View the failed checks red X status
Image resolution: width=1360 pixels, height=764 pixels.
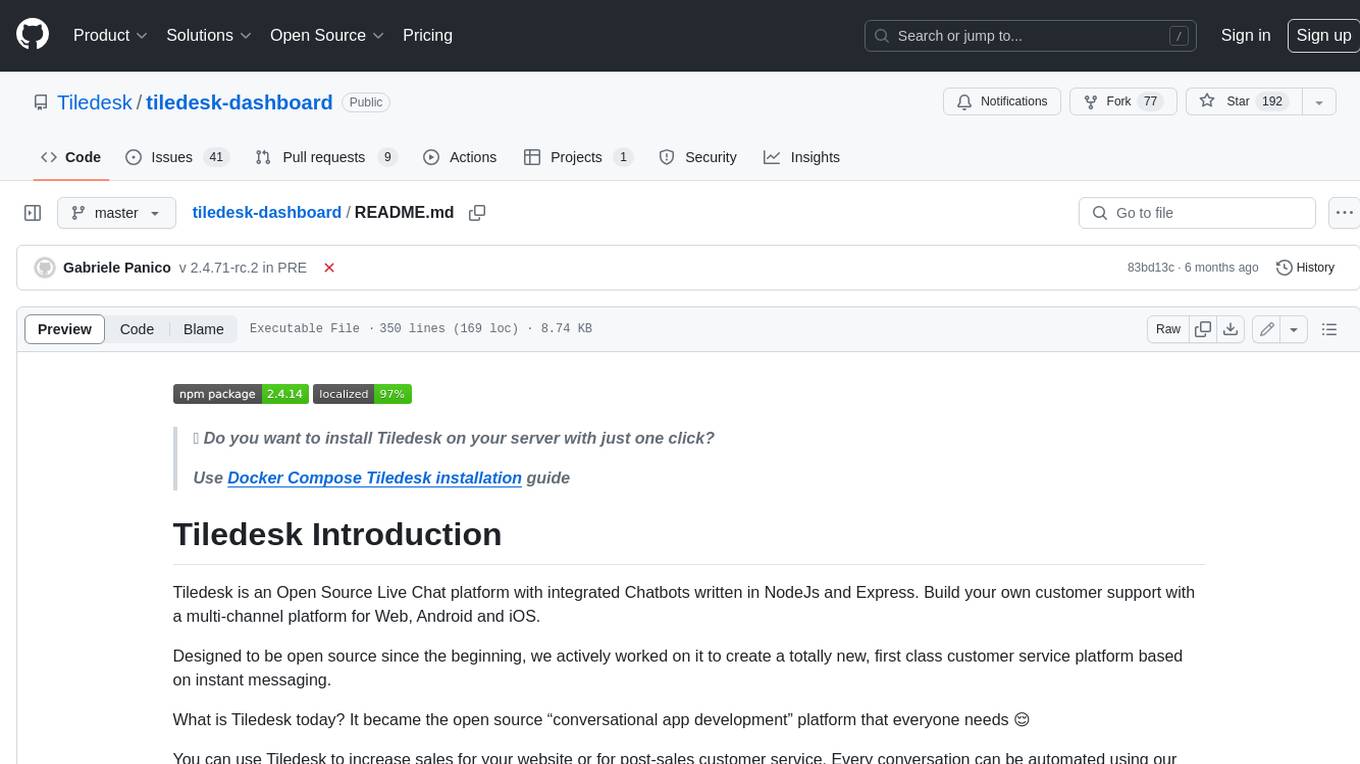pyautogui.click(x=329, y=268)
